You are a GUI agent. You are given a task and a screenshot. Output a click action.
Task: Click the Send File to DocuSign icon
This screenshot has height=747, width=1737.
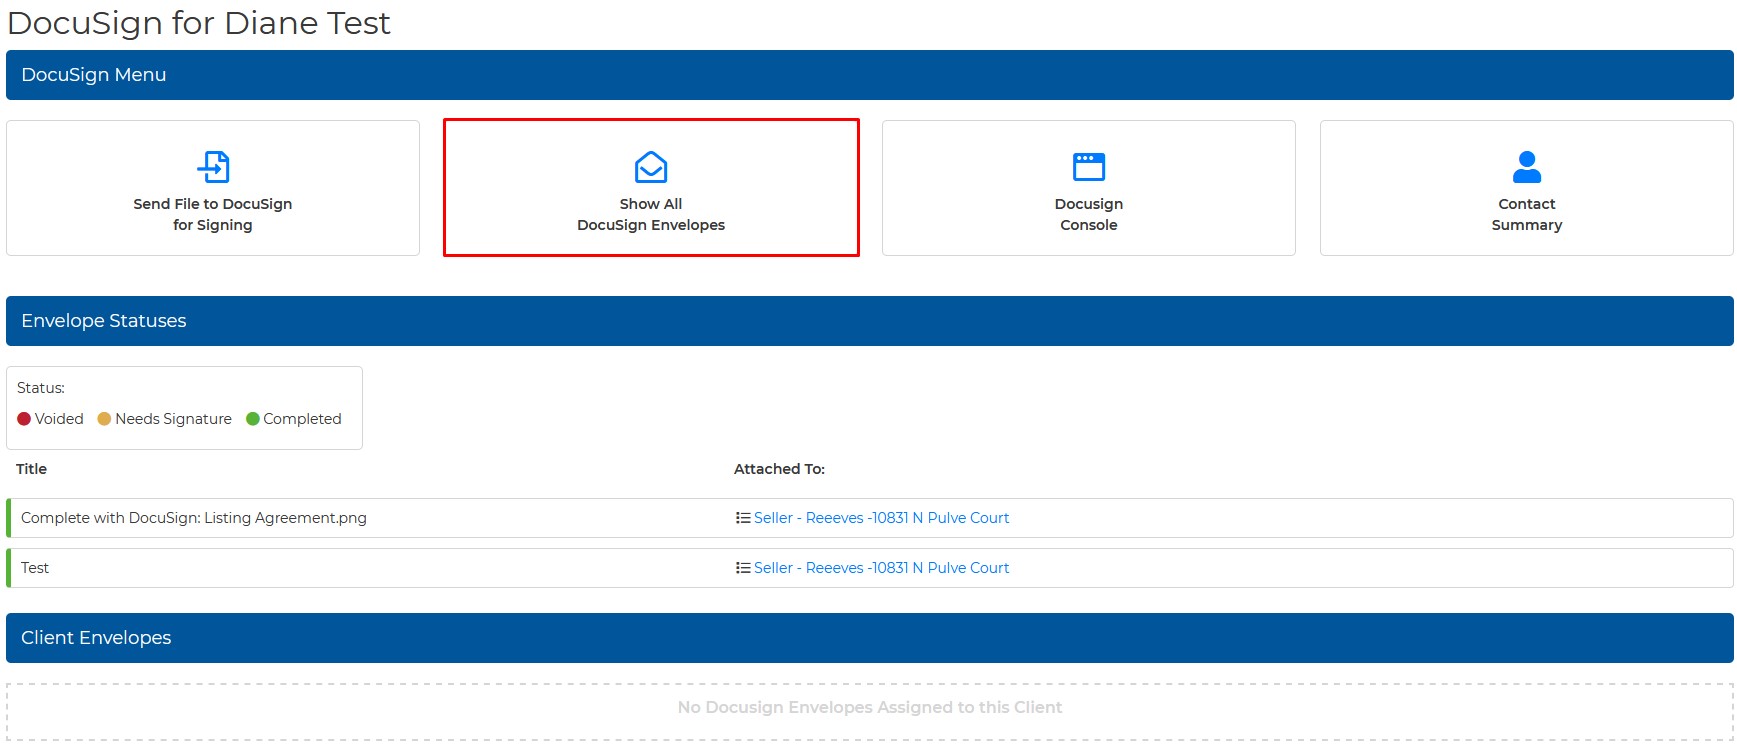point(213,167)
